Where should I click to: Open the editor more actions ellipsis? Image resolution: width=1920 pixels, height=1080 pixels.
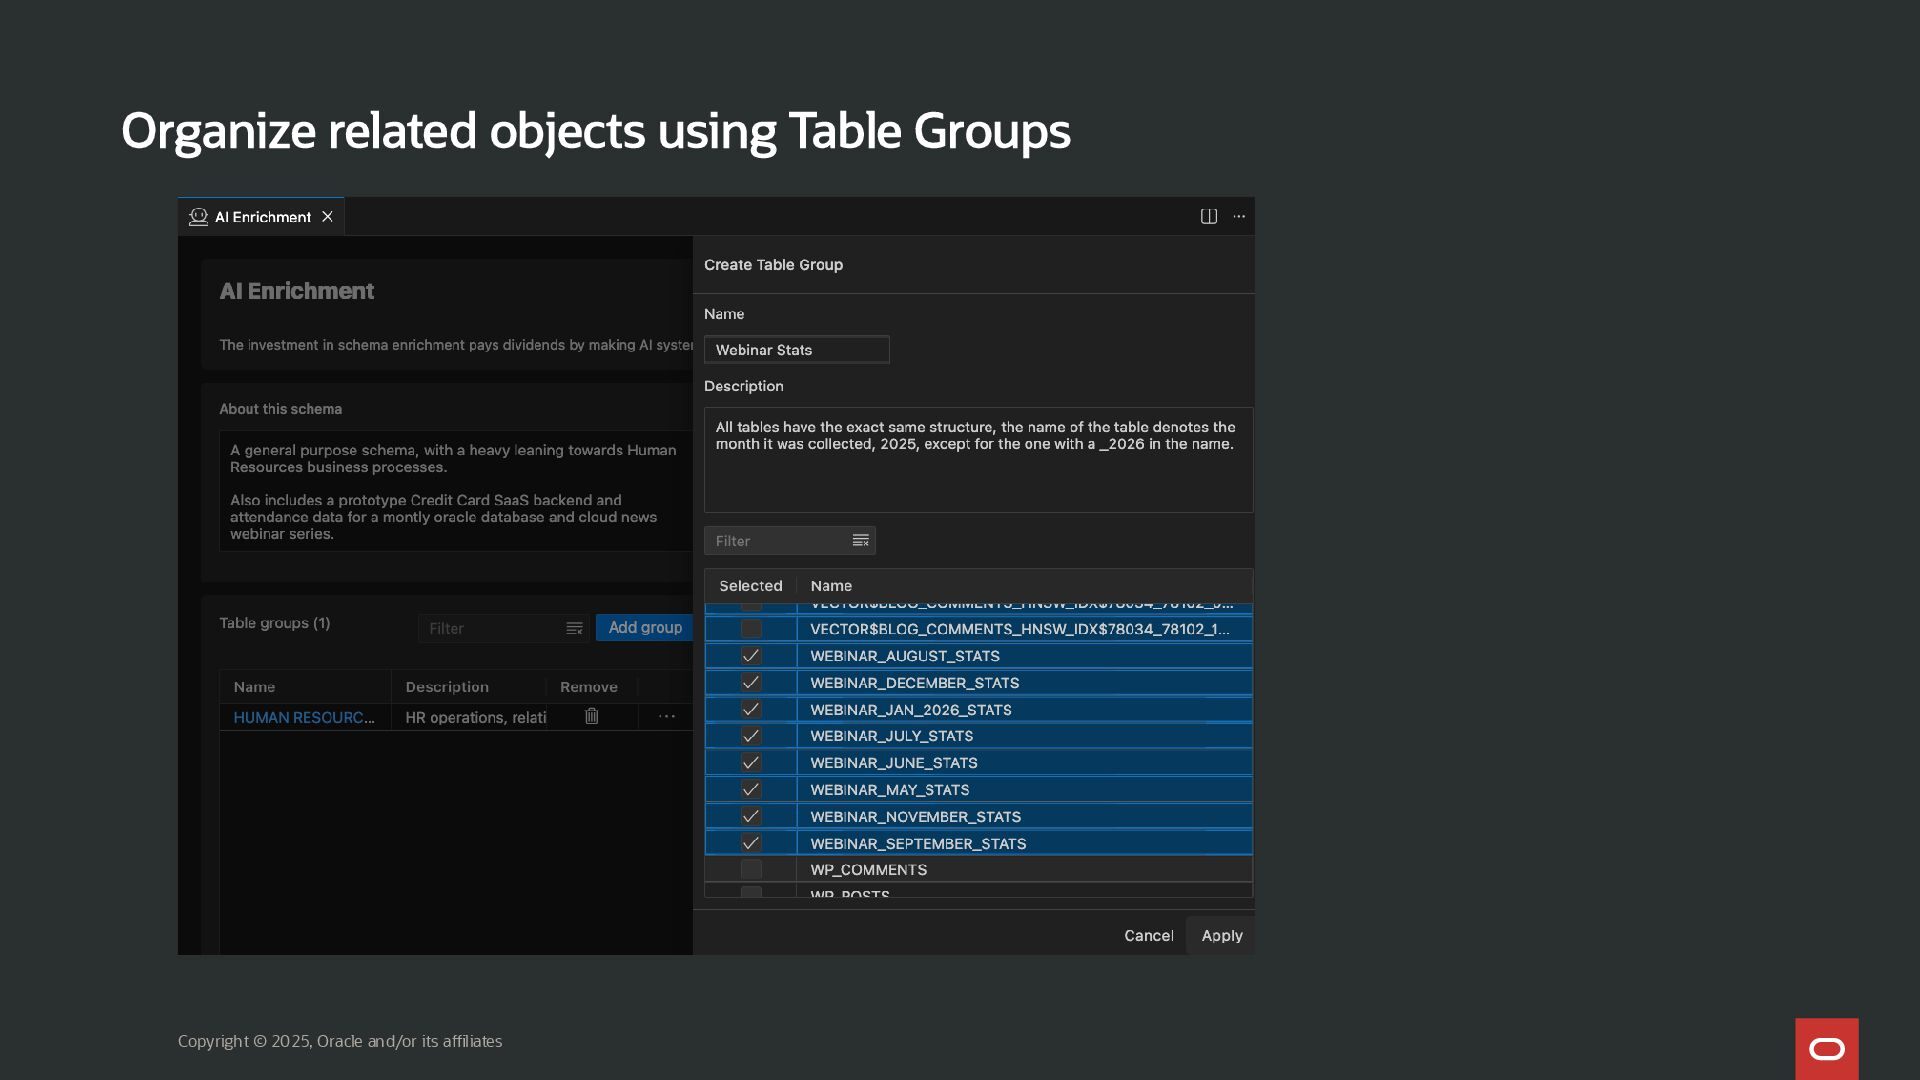coord(1239,216)
